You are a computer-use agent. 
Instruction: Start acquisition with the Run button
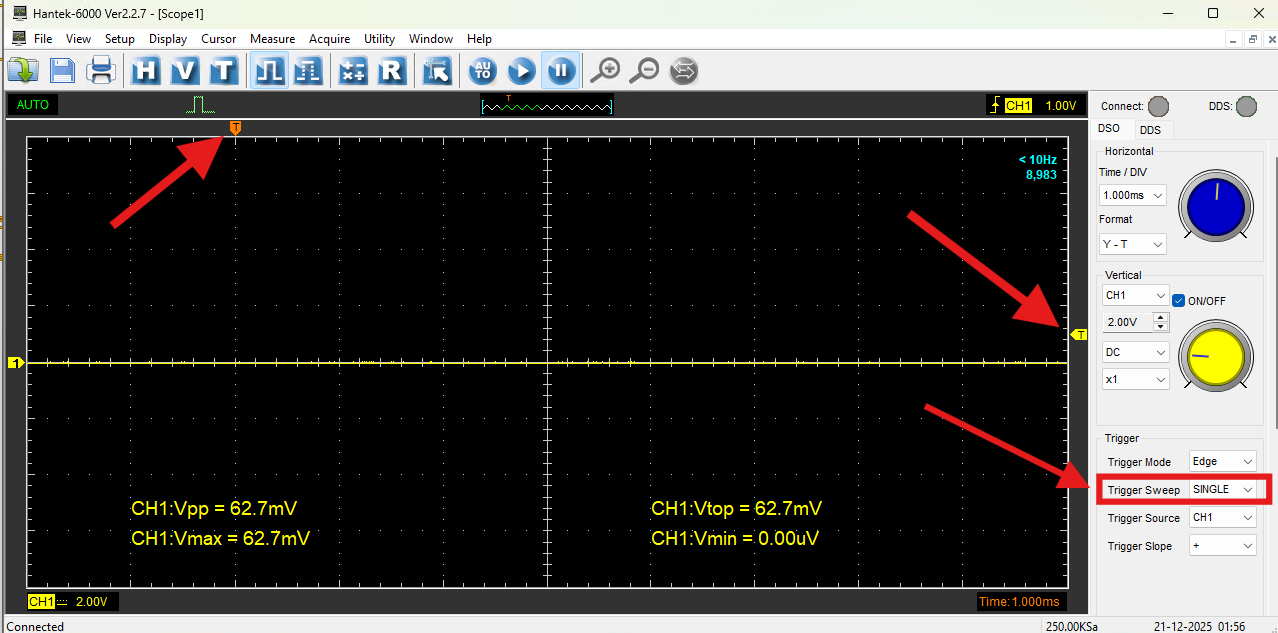click(522, 71)
